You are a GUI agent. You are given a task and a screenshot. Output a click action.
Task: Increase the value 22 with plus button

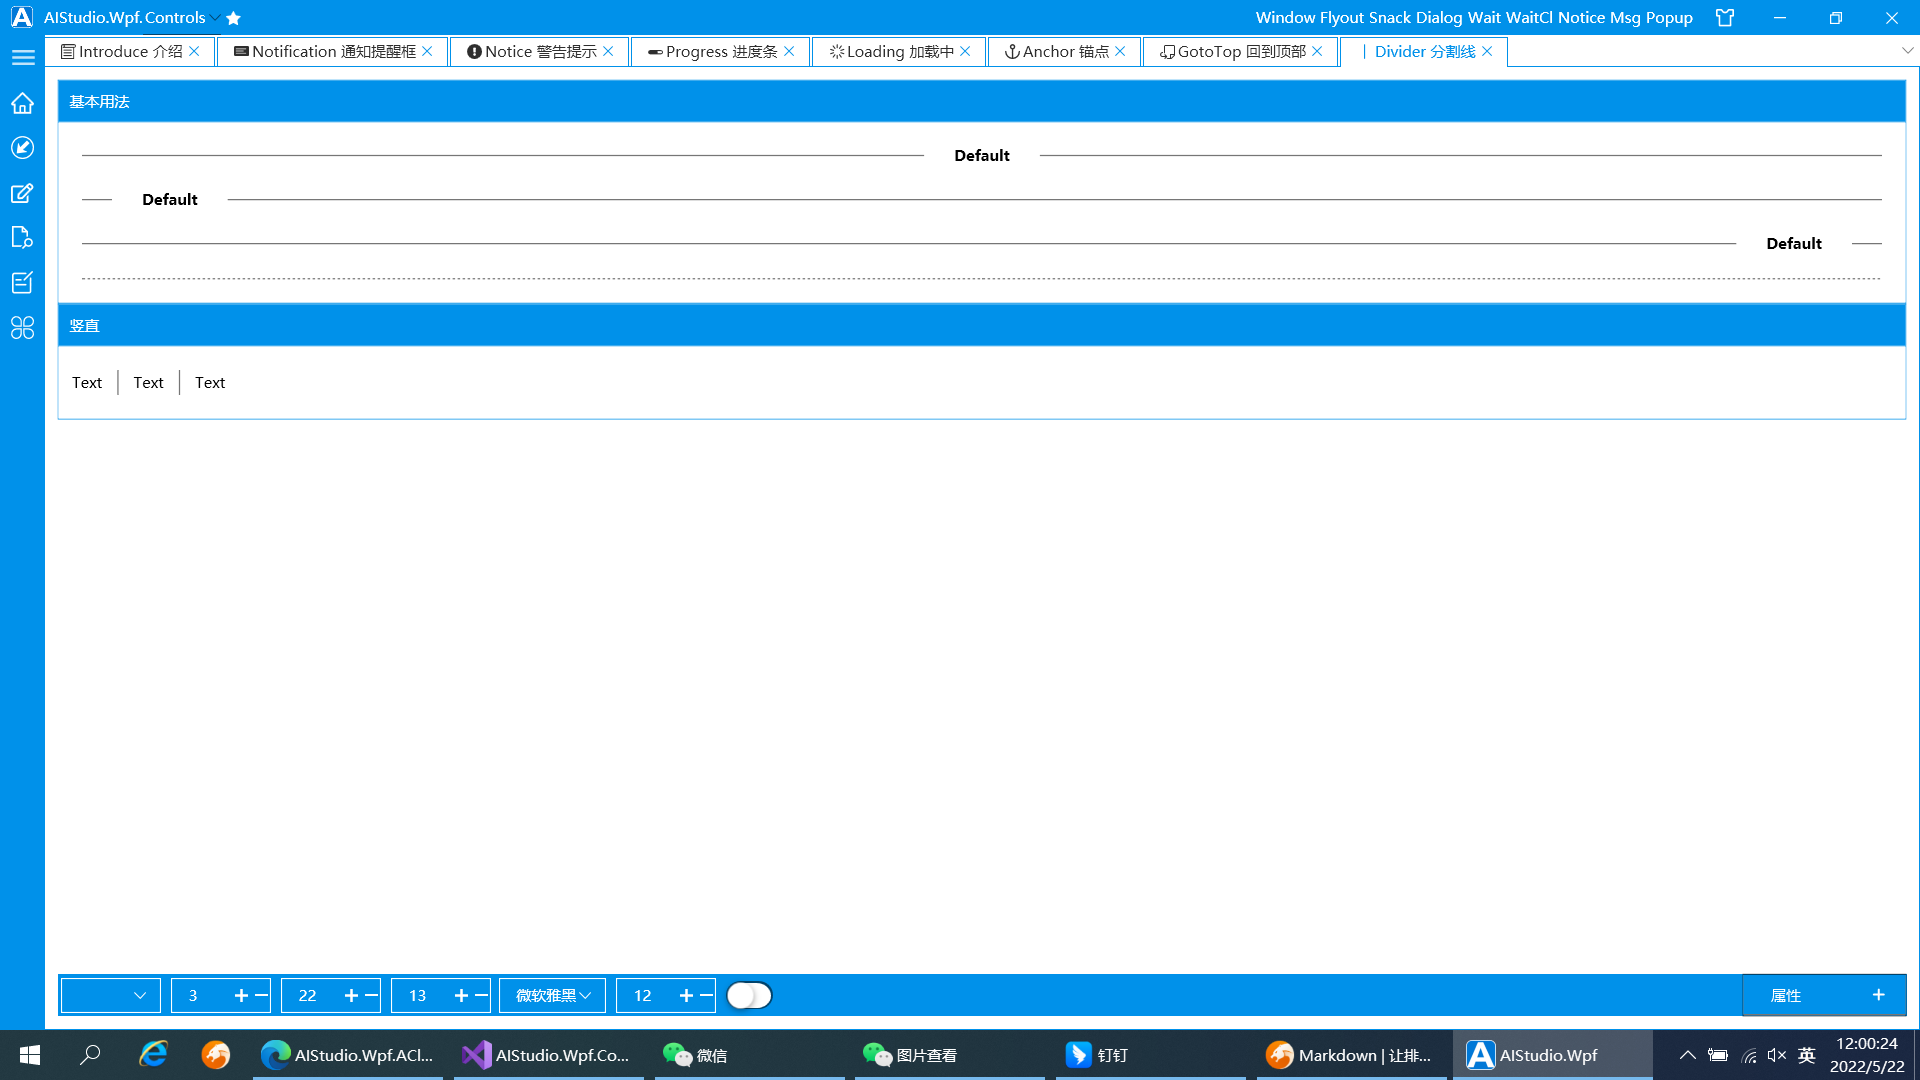[x=351, y=996]
